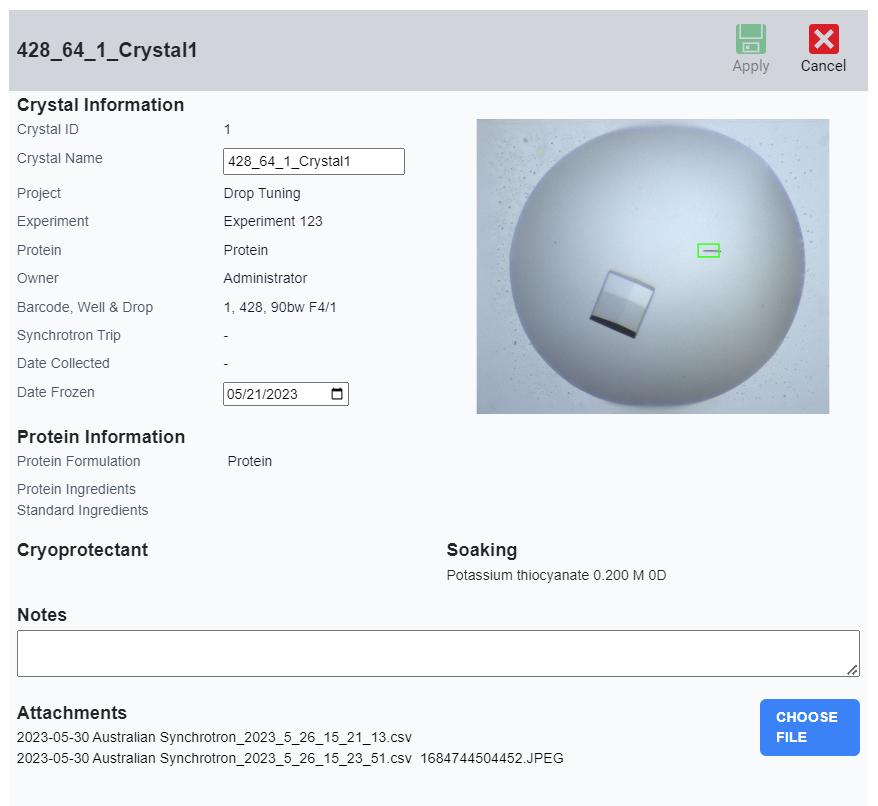Open the Date Frozen calendar picker icon

337,394
